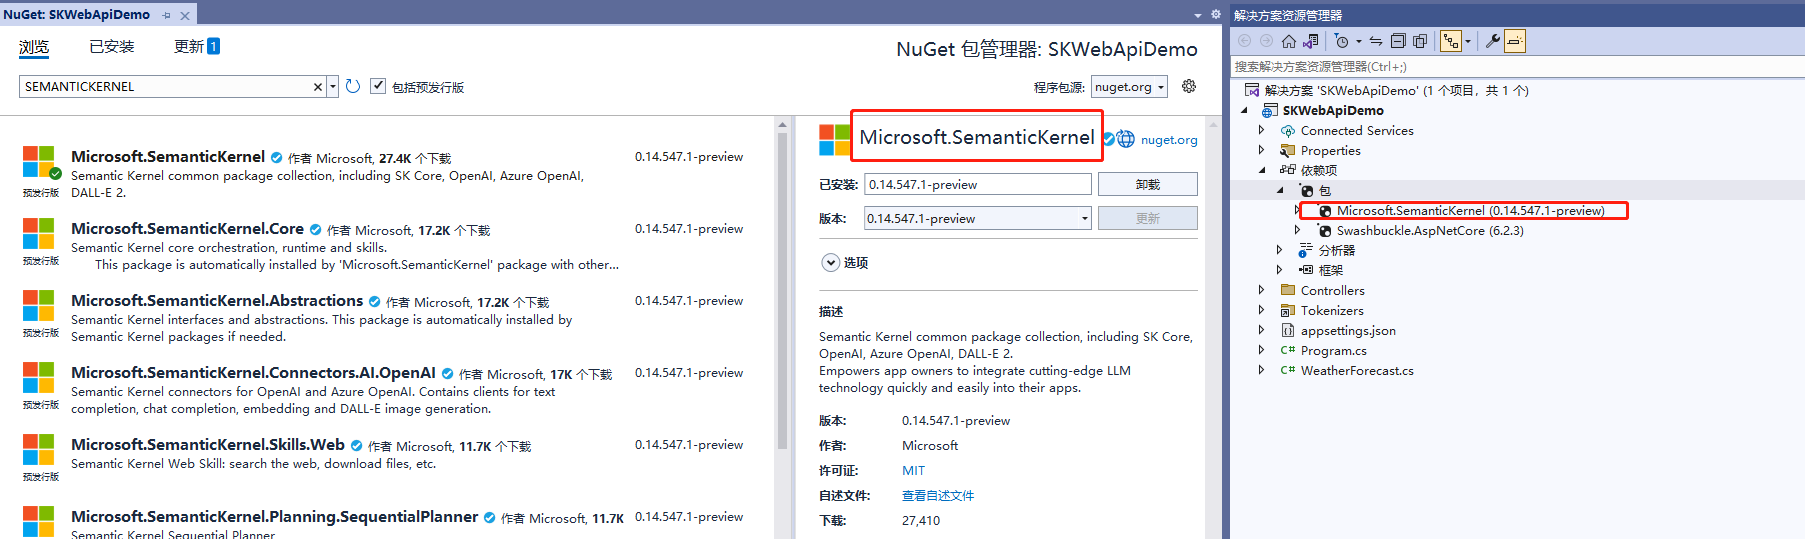
Task: Click the Back arrow in Solution Explorer toolbar
Action: pos(1244,41)
